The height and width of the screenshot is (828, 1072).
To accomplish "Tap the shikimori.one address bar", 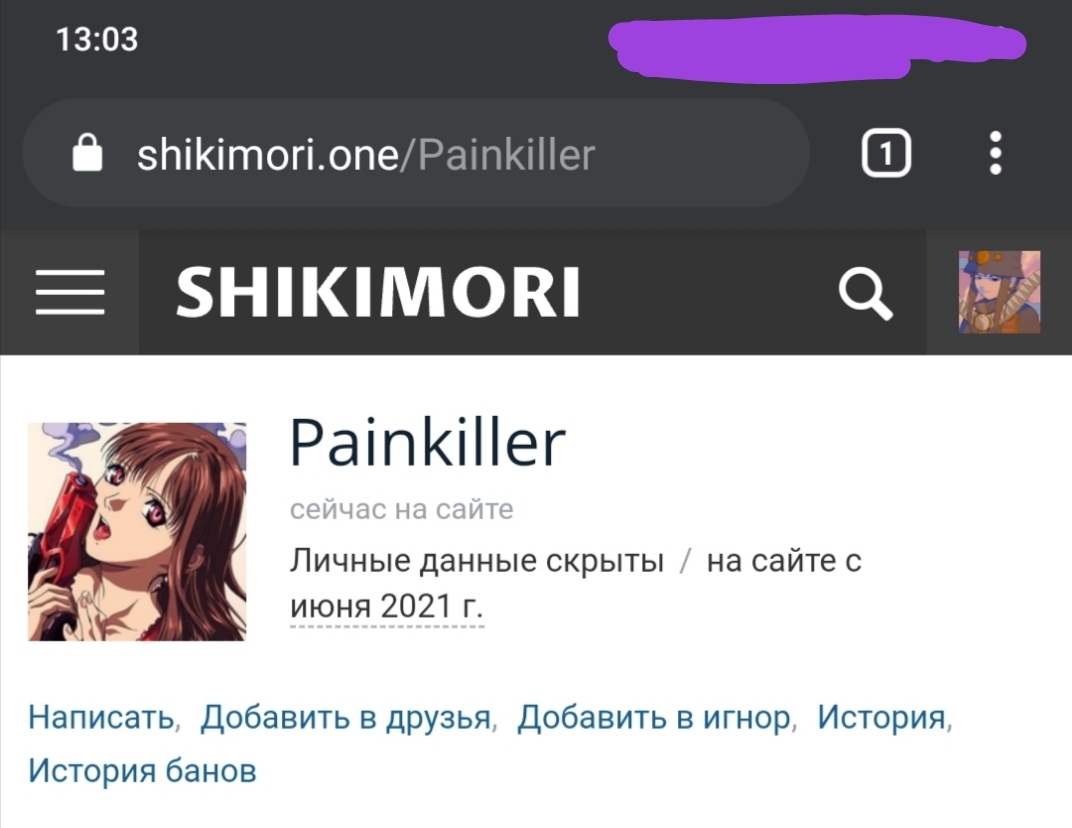I will tap(416, 153).
